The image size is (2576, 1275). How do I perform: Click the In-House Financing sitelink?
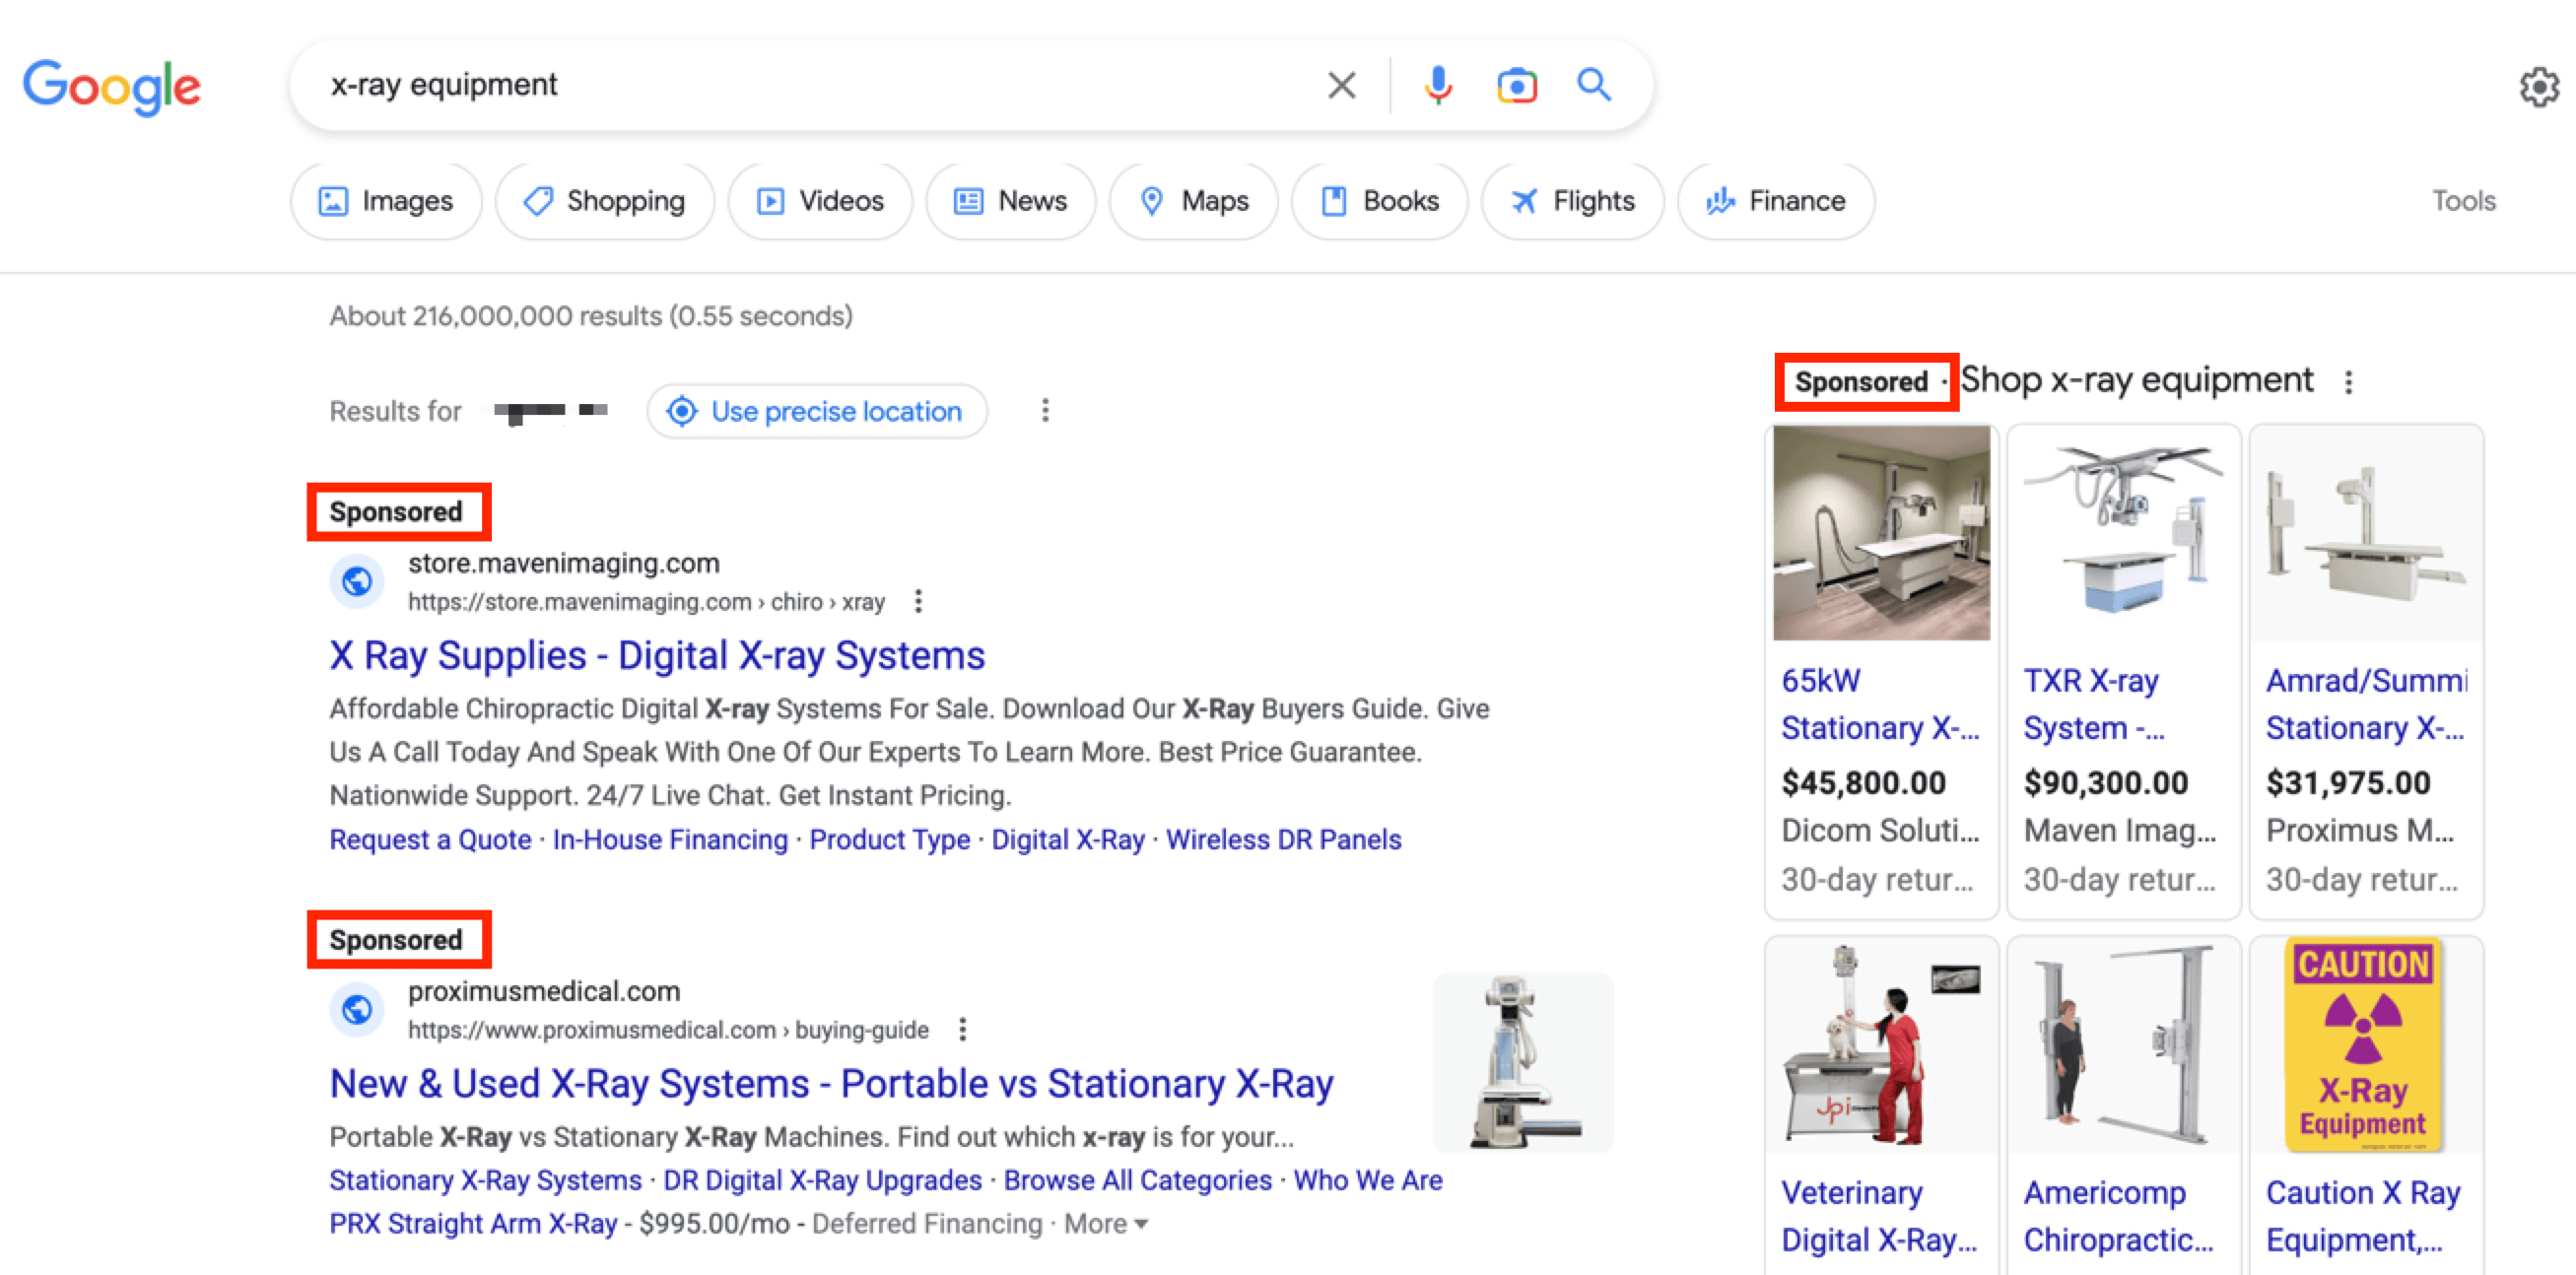pos(670,839)
